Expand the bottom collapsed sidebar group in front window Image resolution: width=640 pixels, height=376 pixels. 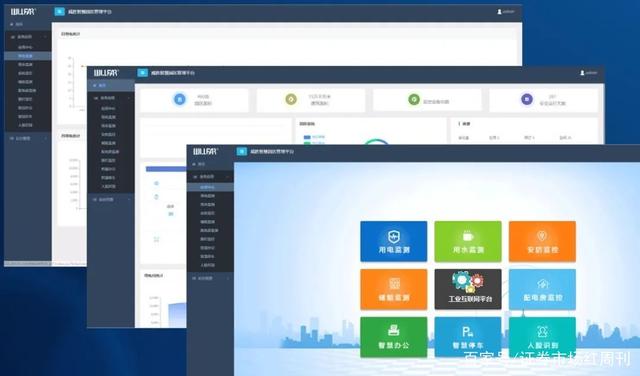210,278
